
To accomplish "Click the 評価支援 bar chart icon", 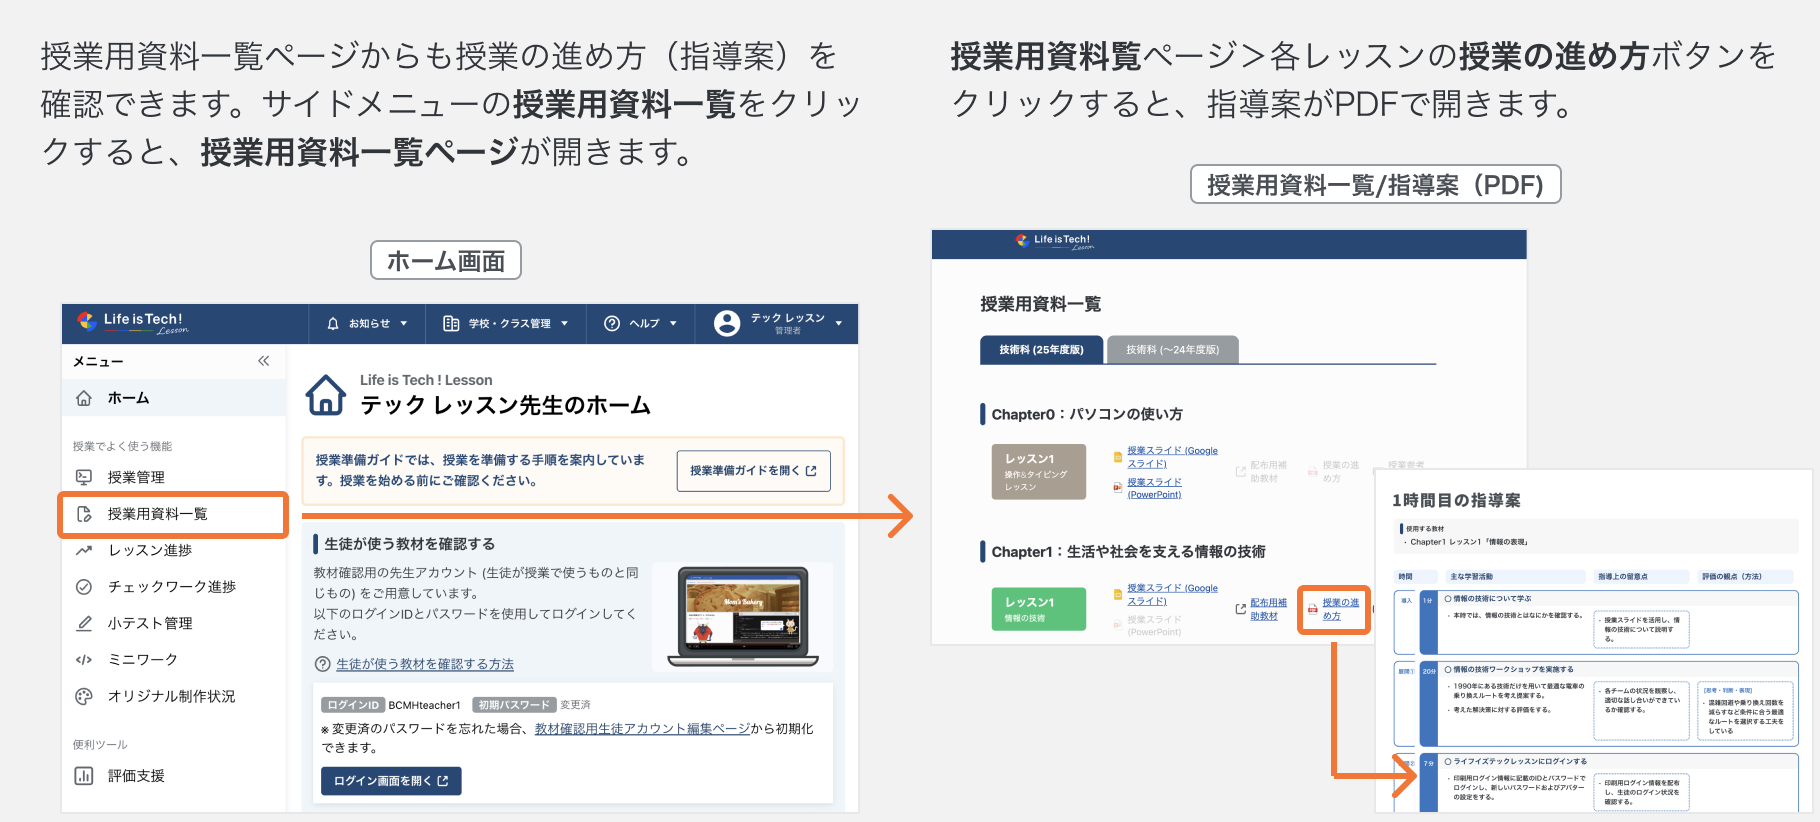I will tap(84, 776).
